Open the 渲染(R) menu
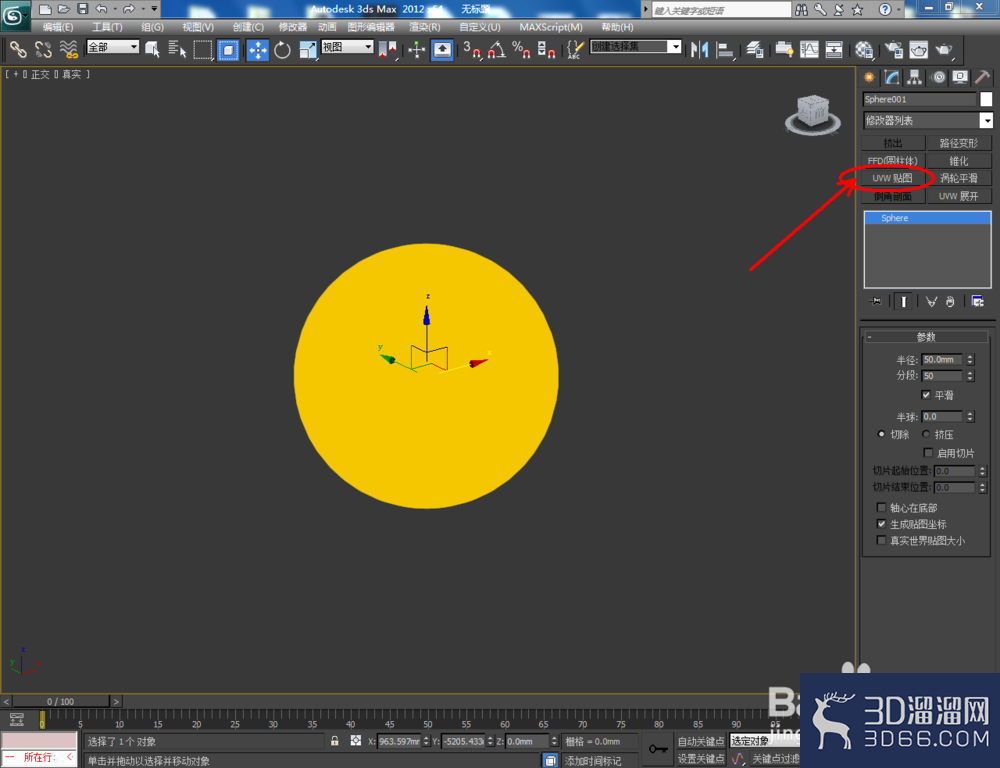The width and height of the screenshot is (1000, 768). coord(425,27)
